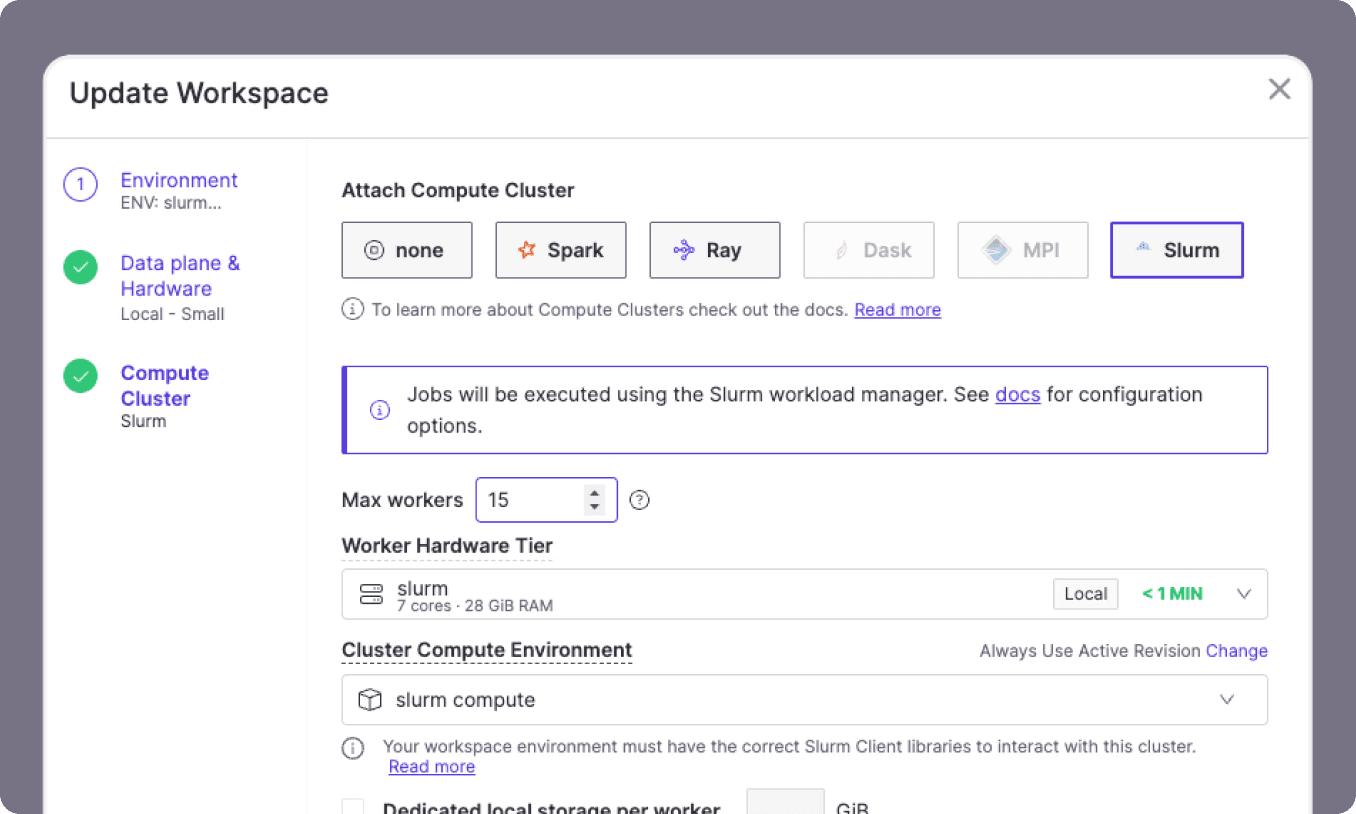Click the 7 cores · 28 GiB RAM text
This screenshot has height=814, width=1356.
475,606
